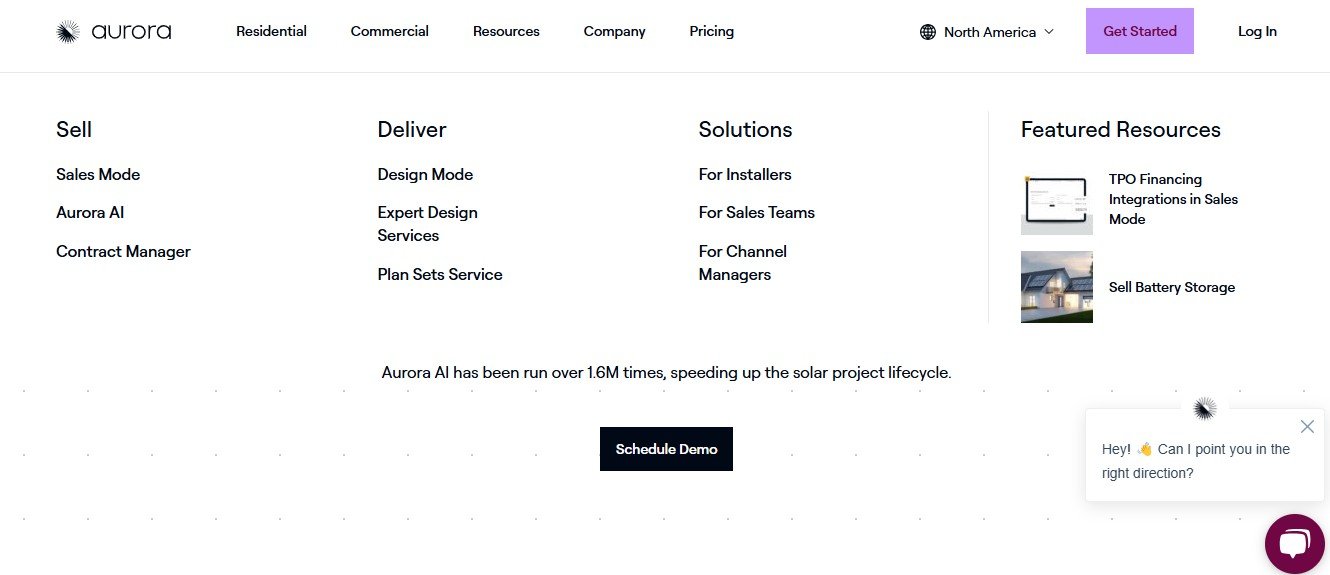Click the Log In link
The image size is (1330, 575).
pyautogui.click(x=1257, y=31)
